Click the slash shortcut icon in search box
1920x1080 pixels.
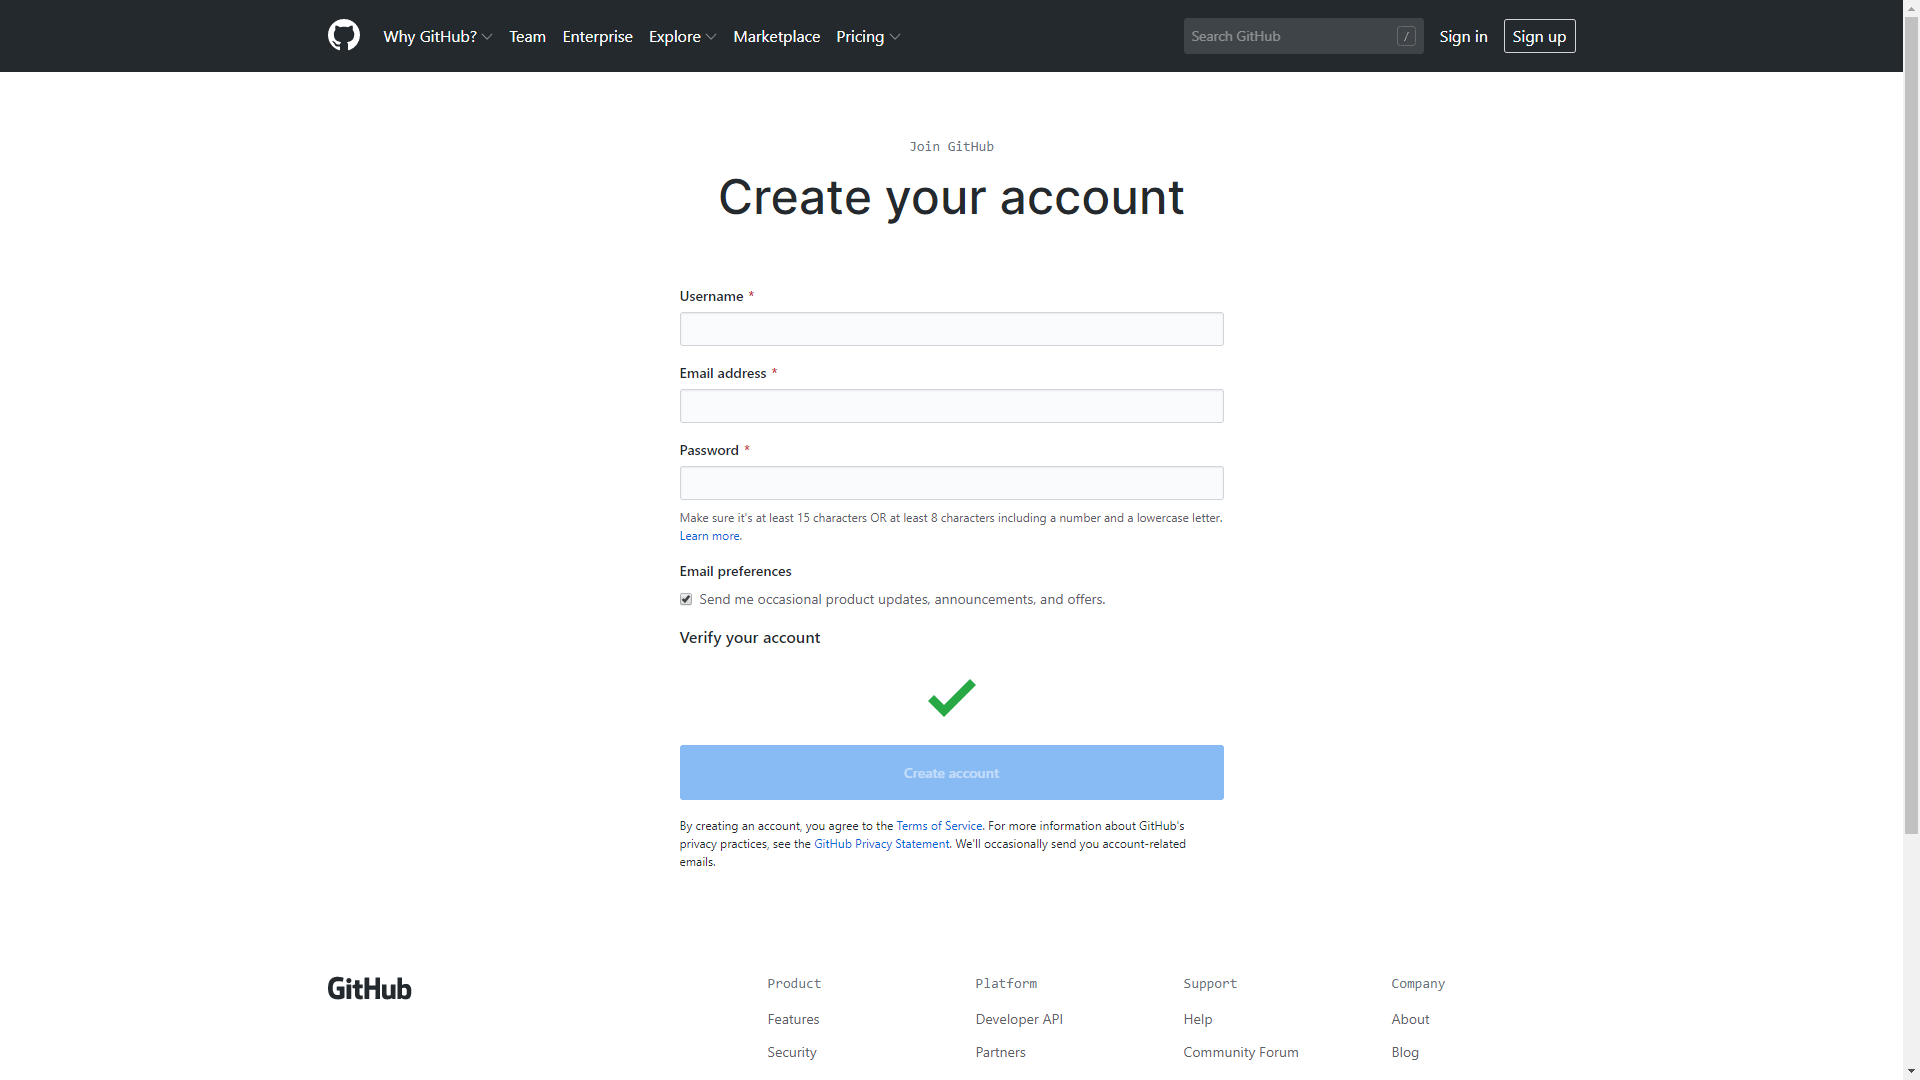click(1406, 36)
